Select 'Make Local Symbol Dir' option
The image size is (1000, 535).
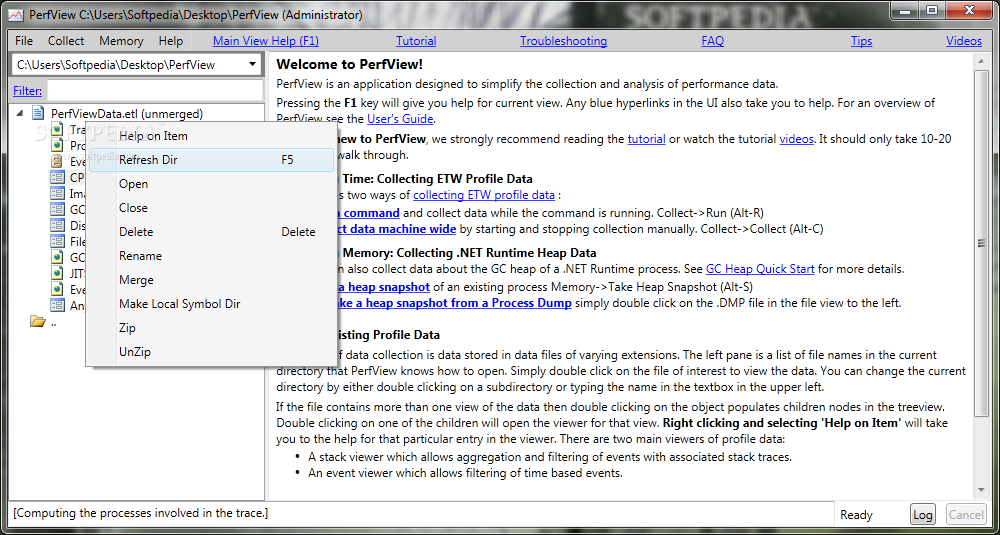click(211, 304)
